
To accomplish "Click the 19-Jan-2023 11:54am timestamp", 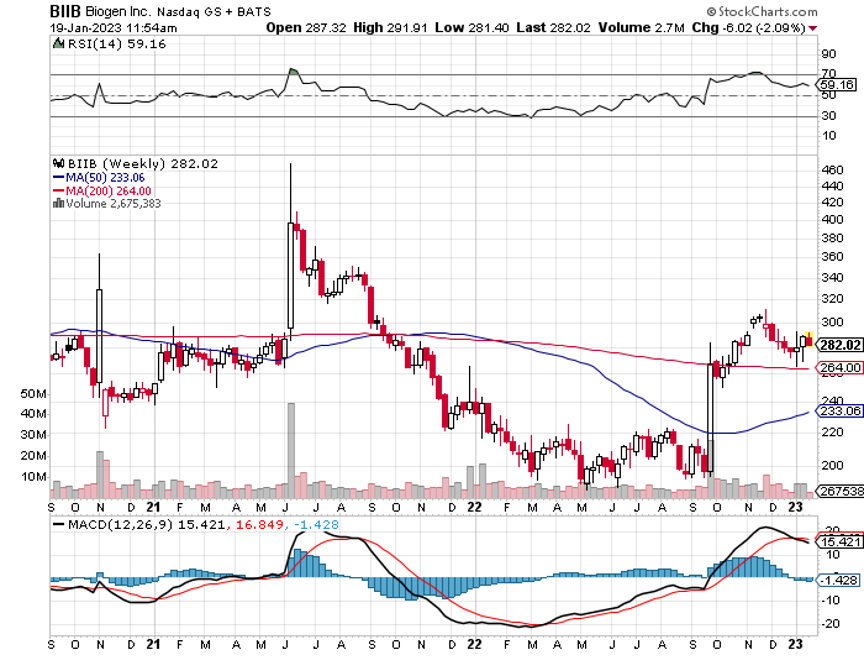I will click(114, 28).
